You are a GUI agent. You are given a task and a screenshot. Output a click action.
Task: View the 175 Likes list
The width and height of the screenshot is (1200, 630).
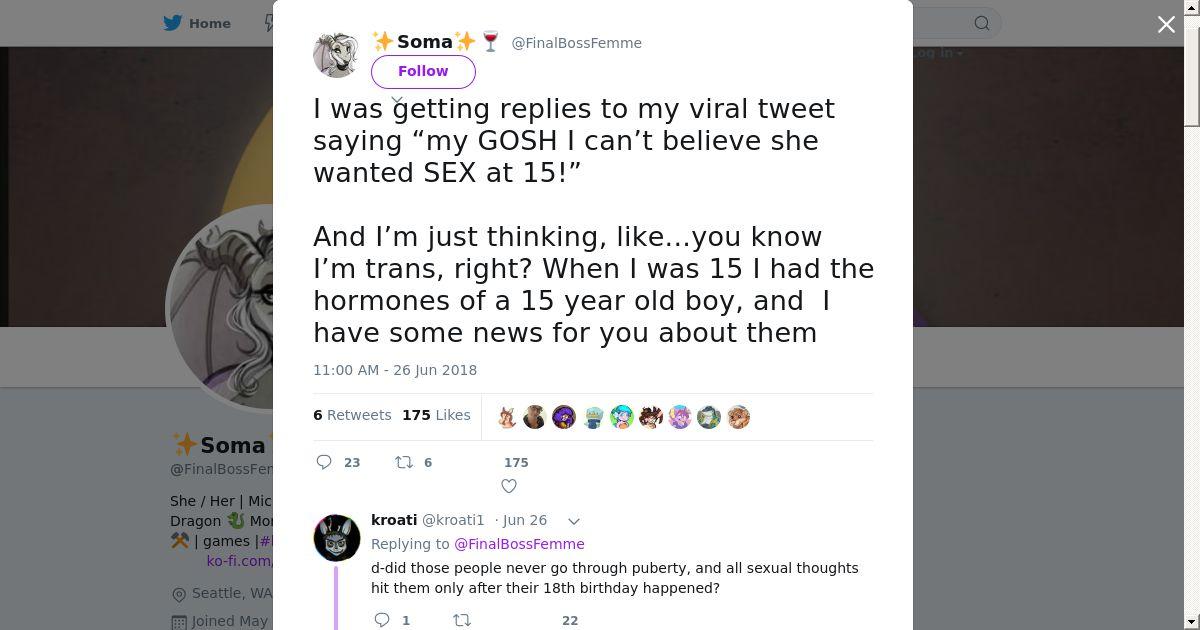pos(436,415)
